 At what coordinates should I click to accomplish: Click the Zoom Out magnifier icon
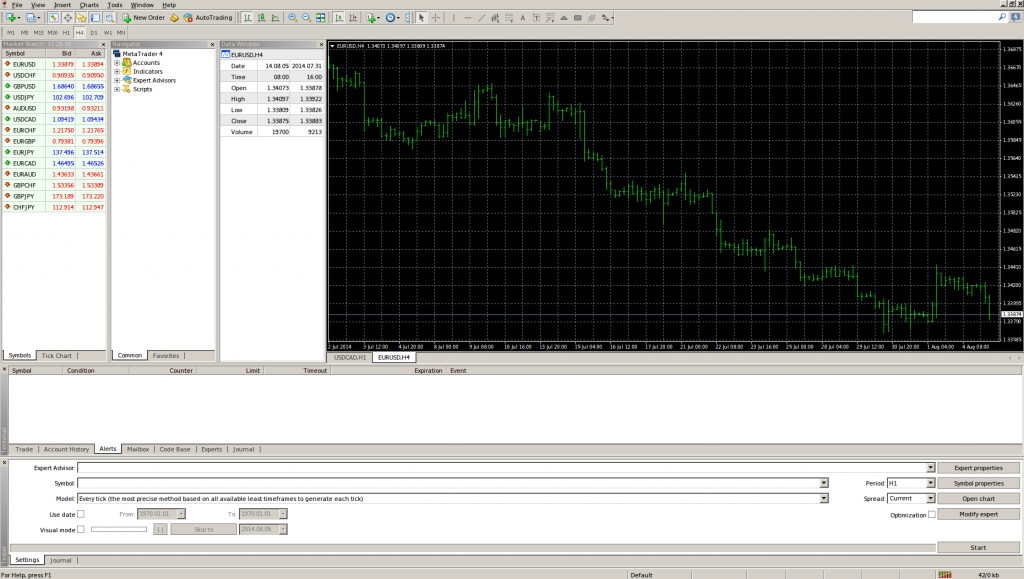[306, 17]
